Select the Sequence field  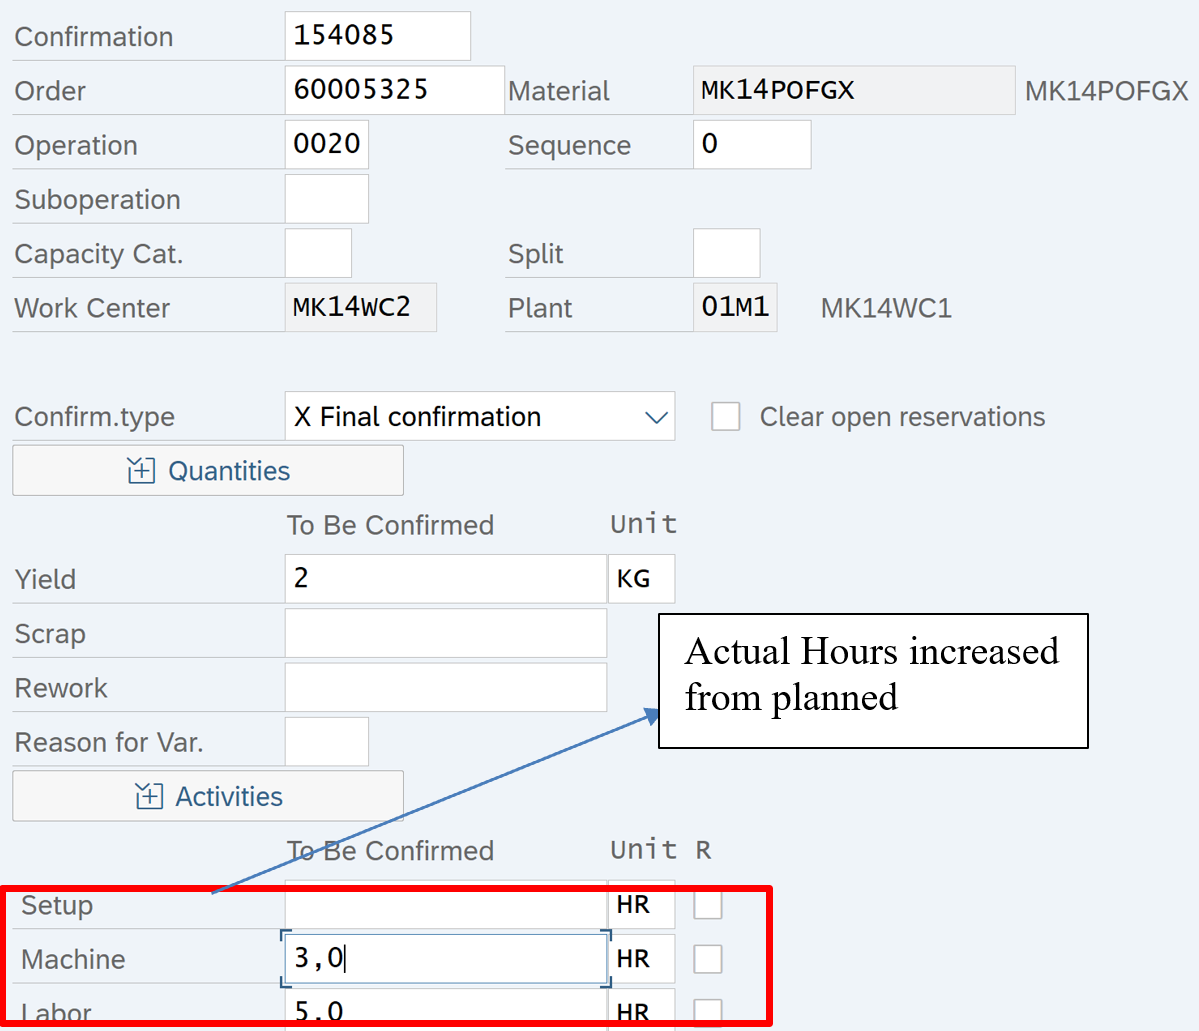[751, 144]
